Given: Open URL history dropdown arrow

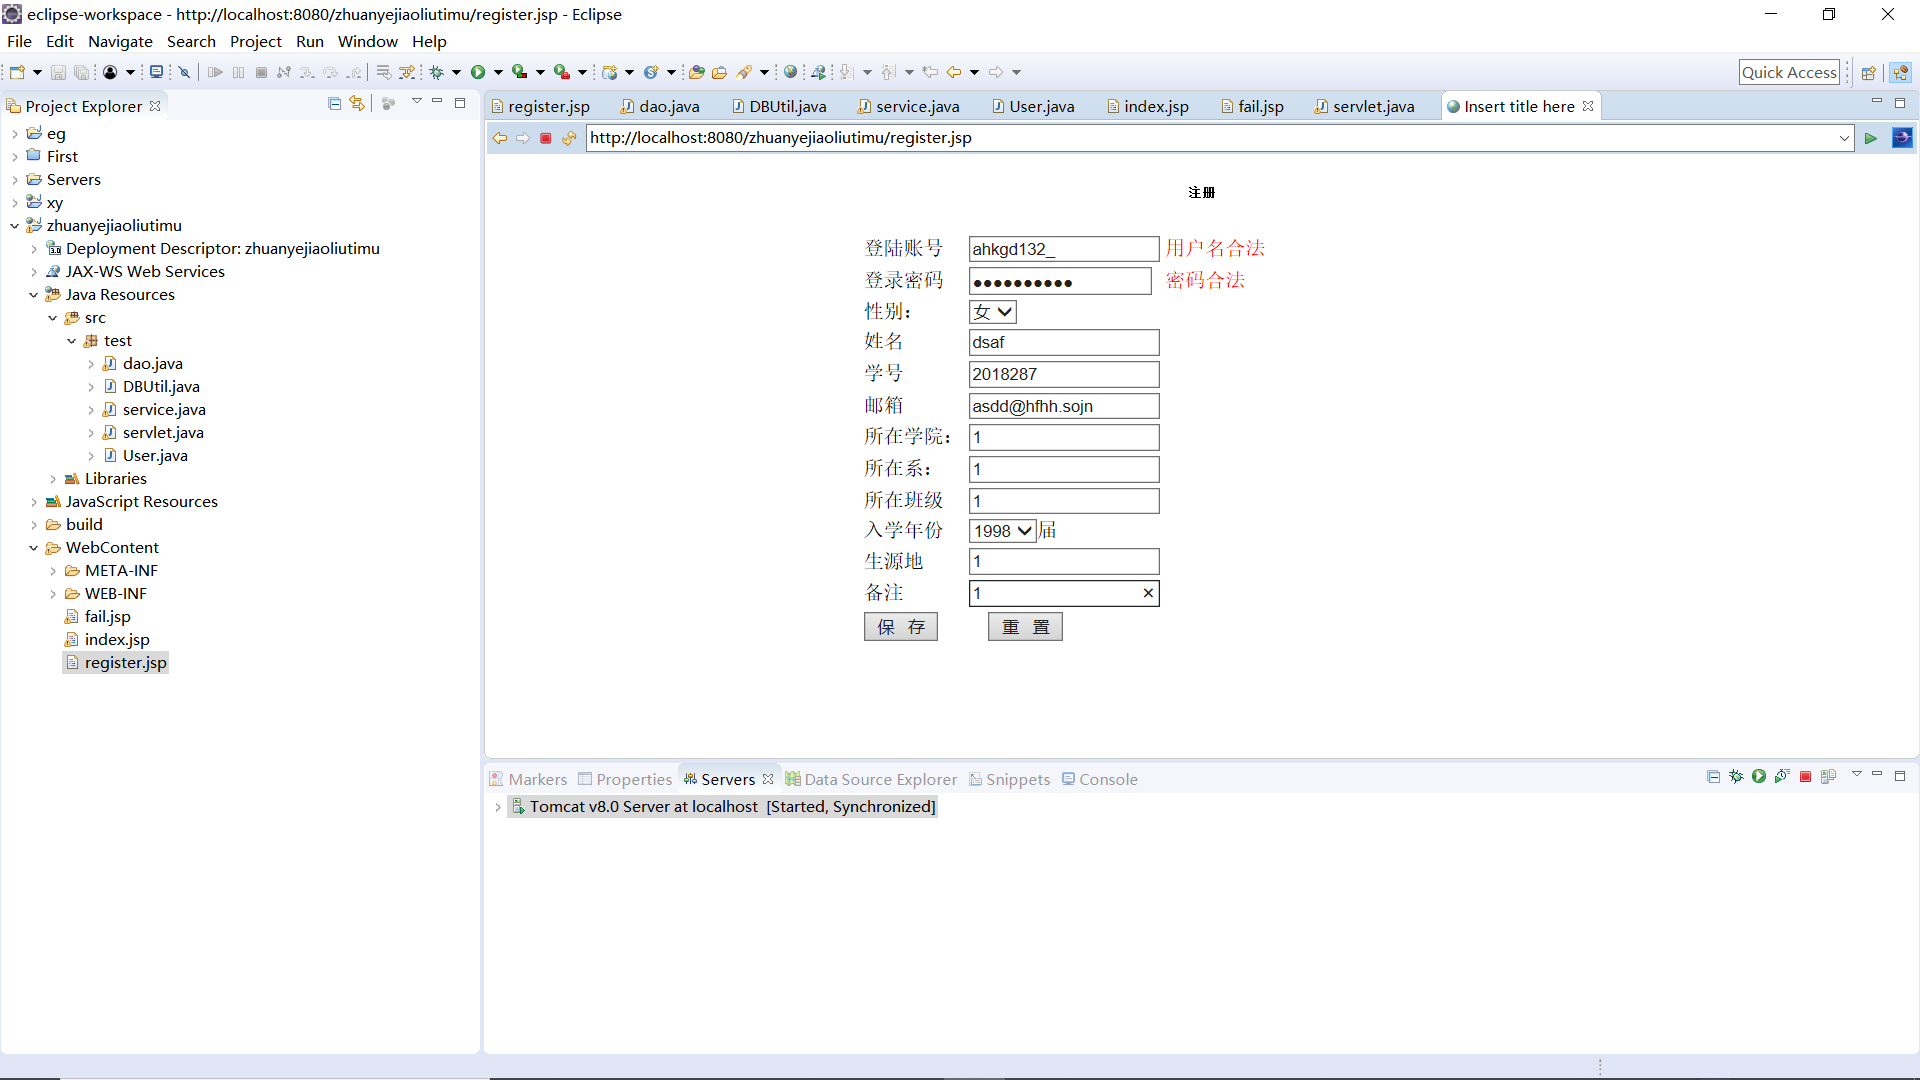Looking at the screenshot, I should pos(1844,138).
